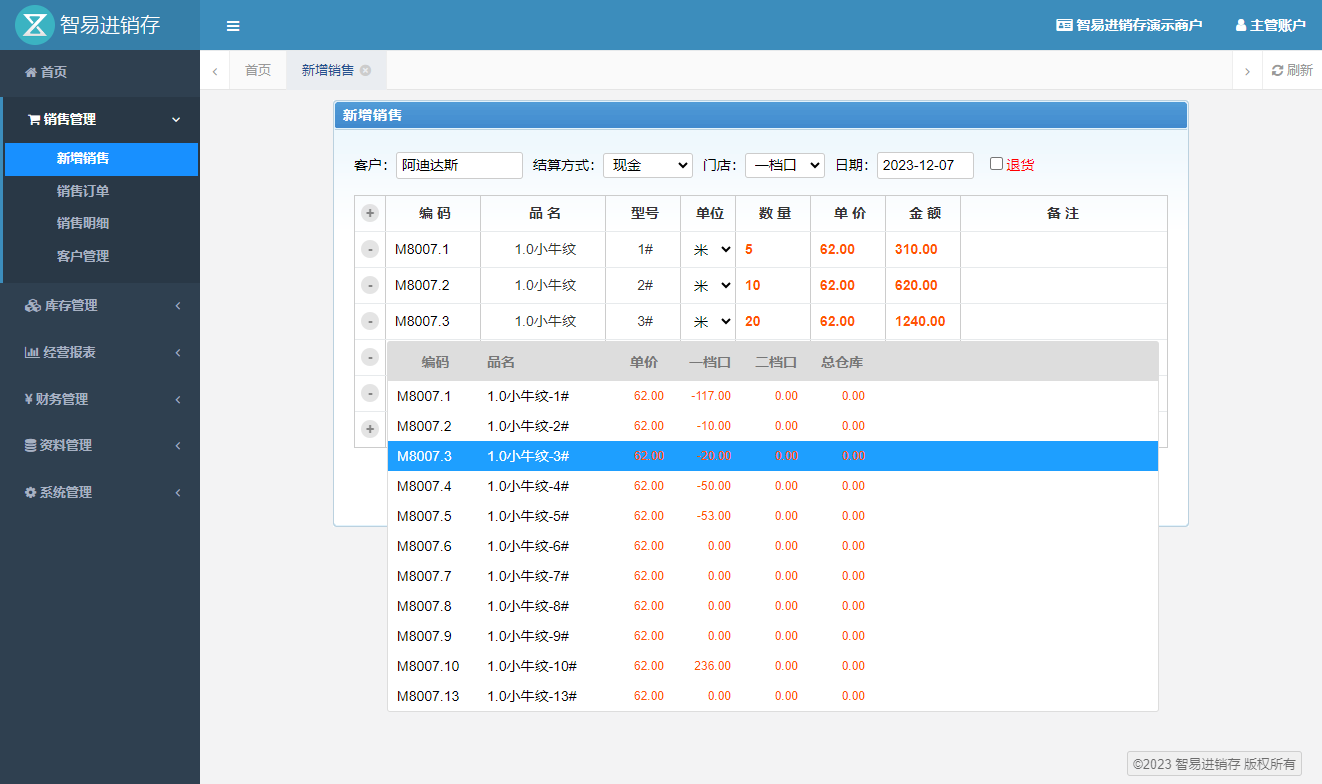Select 1.0小牛纹-1# in the product list
This screenshot has width=1322, height=784.
[x=772, y=396]
